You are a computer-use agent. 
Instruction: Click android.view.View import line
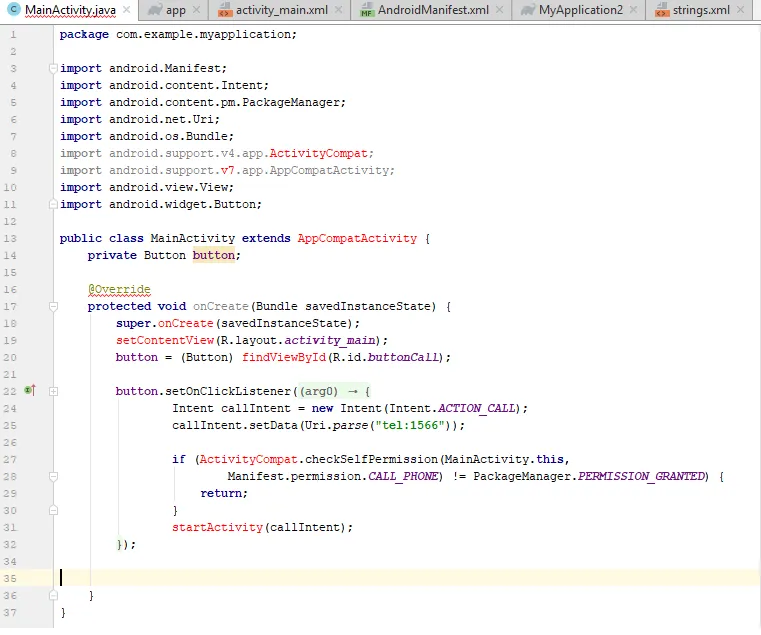[147, 187]
